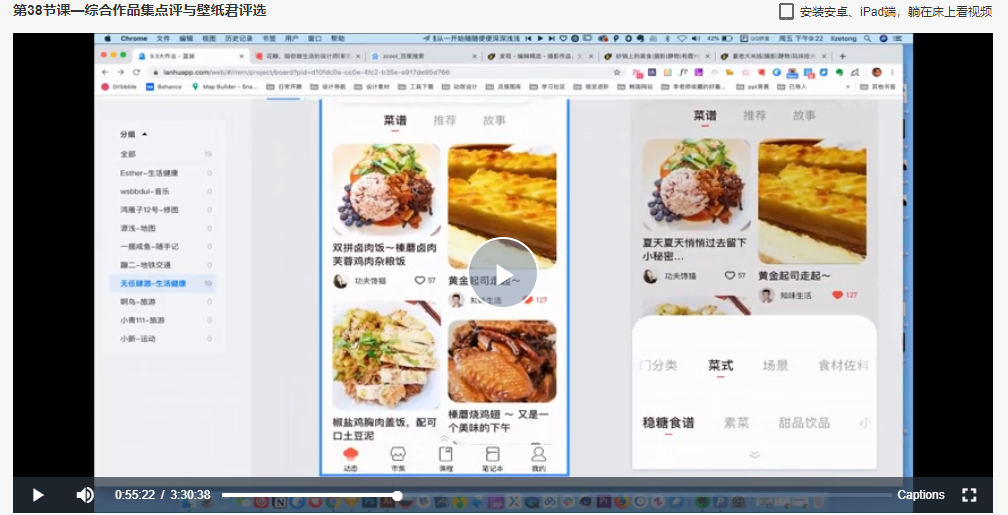Click the browser back arrow
This screenshot has width=1008, height=515.
(x=105, y=72)
